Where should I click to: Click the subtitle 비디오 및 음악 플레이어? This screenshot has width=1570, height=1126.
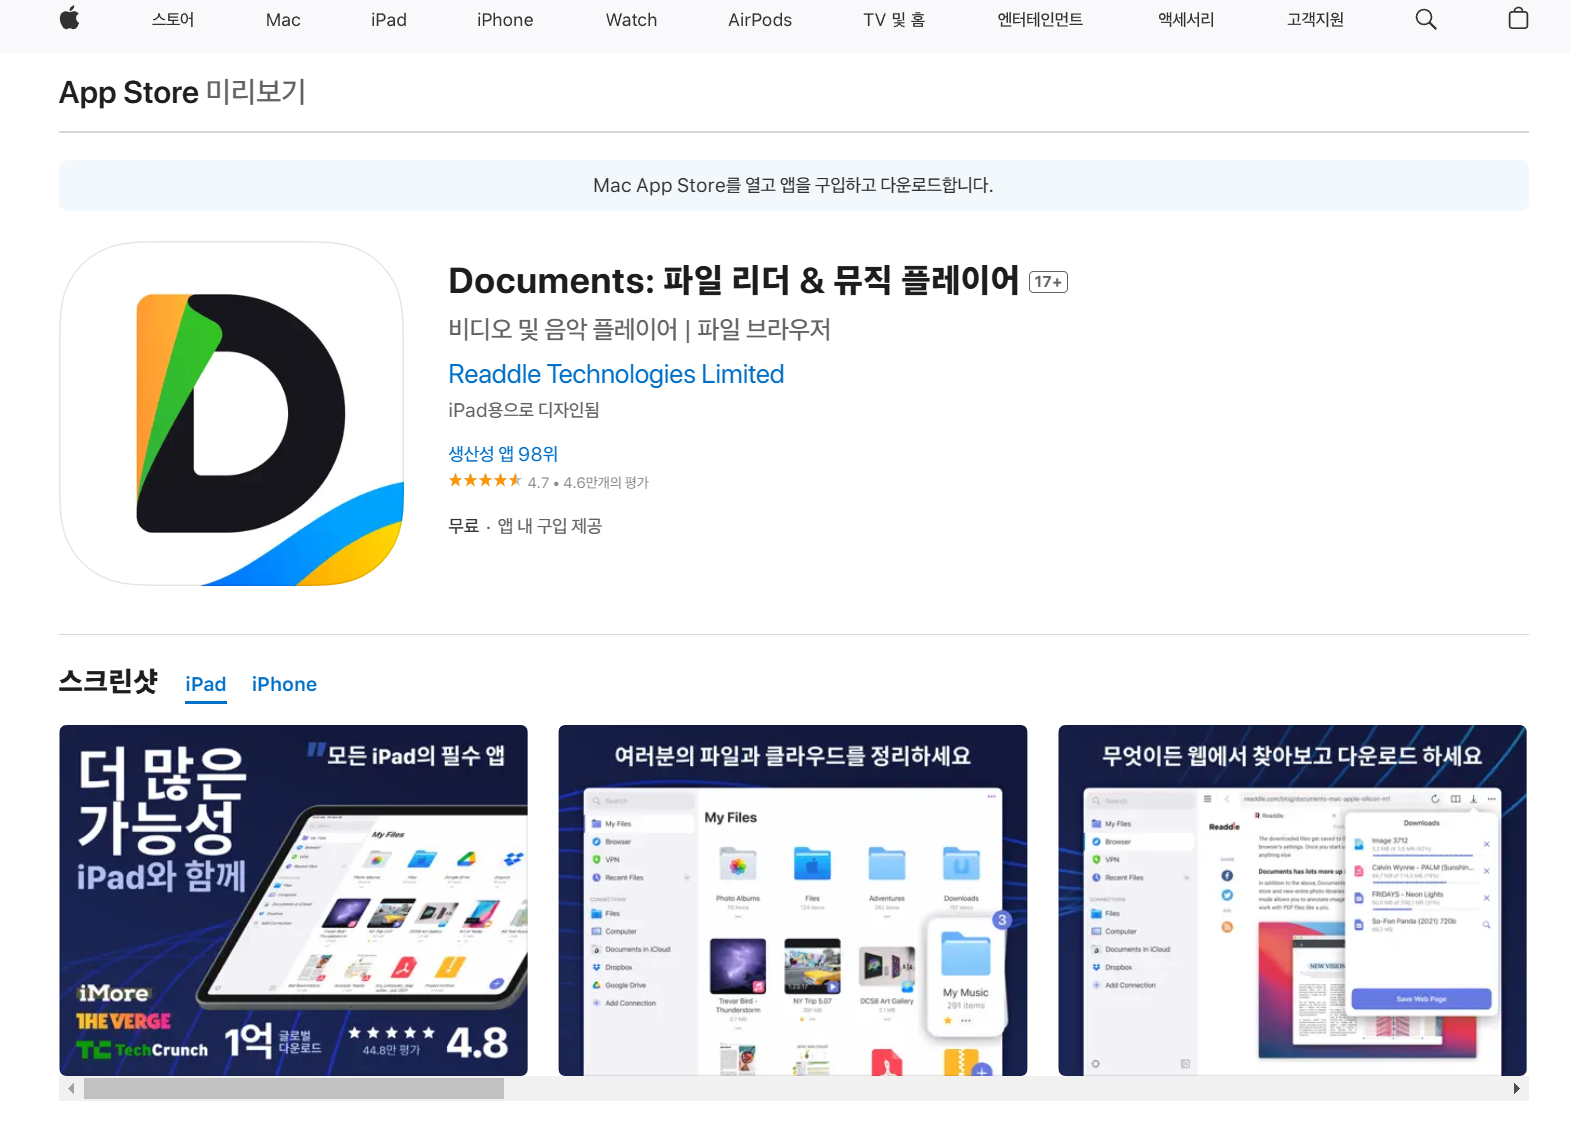pos(639,329)
